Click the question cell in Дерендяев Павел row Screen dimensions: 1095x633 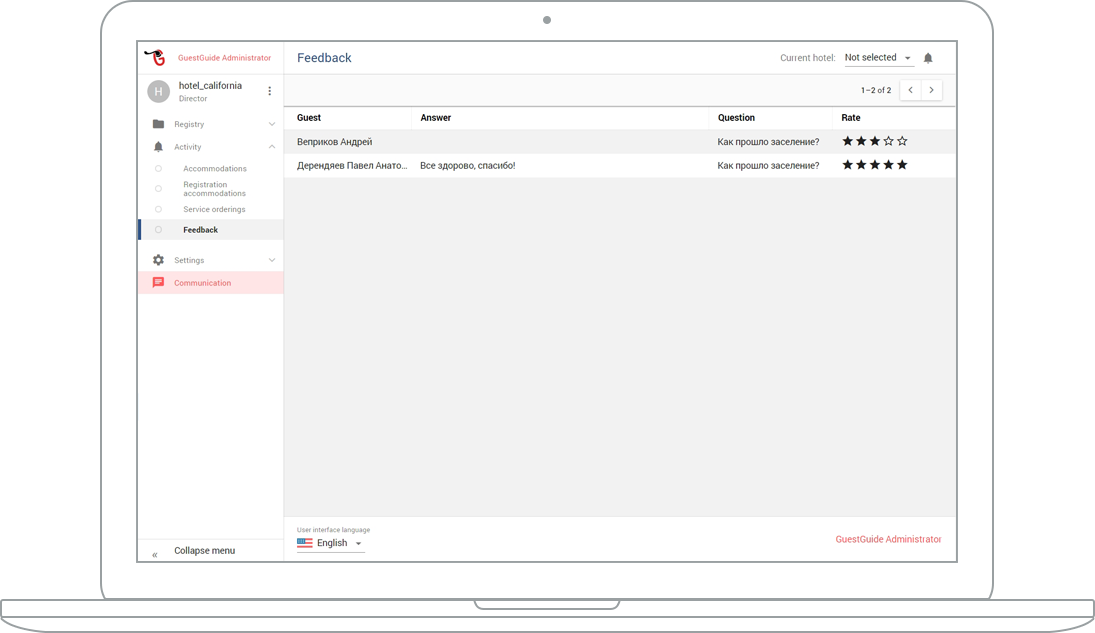pos(768,166)
